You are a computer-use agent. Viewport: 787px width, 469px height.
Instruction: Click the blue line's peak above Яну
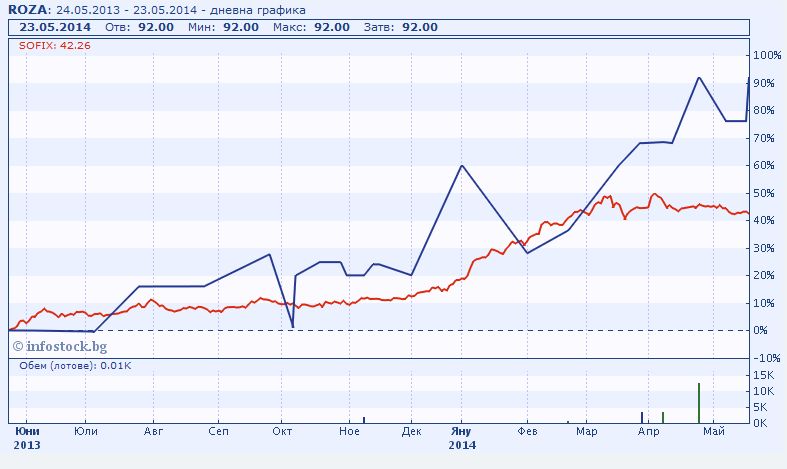pyautogui.click(x=462, y=166)
